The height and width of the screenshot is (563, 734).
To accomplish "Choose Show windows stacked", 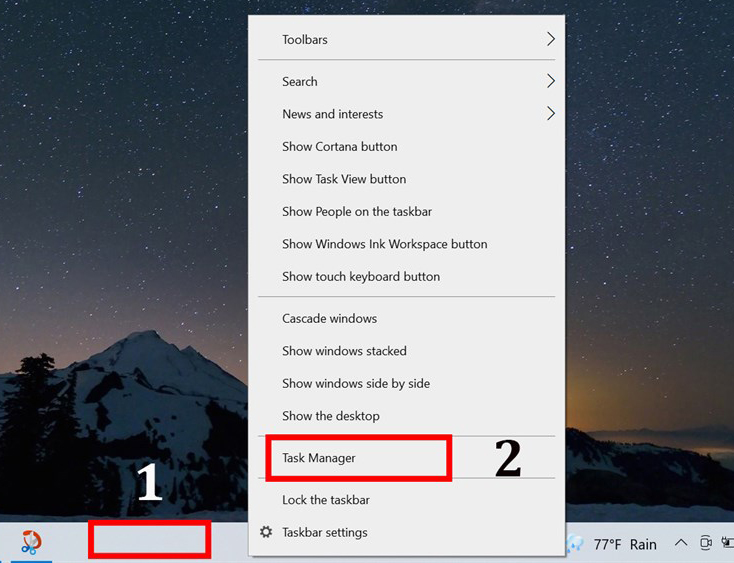I will pyautogui.click(x=344, y=351).
